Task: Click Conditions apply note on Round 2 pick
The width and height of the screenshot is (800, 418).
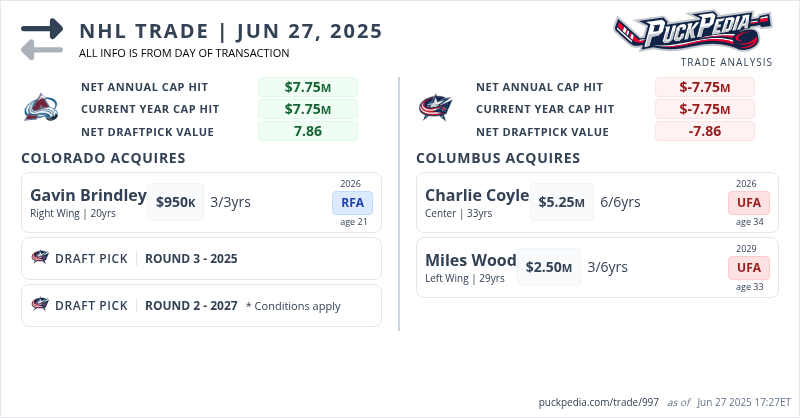Action: coord(293,305)
